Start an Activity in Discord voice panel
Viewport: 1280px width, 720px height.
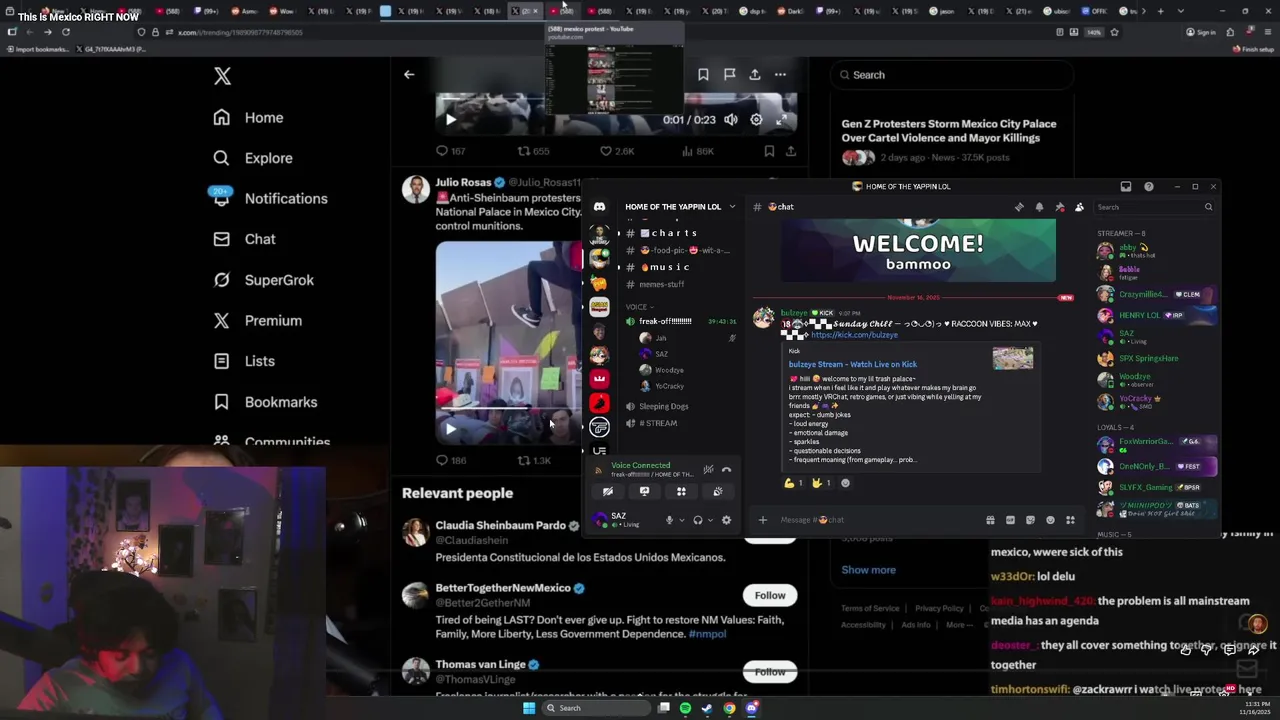(681, 491)
